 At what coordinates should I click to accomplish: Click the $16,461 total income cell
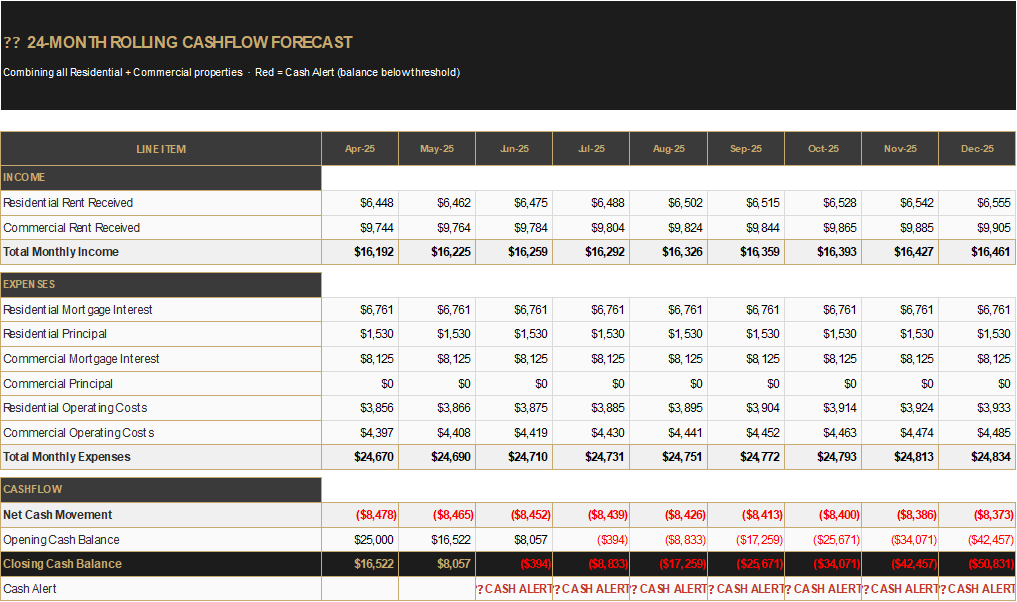pyautogui.click(x=977, y=252)
